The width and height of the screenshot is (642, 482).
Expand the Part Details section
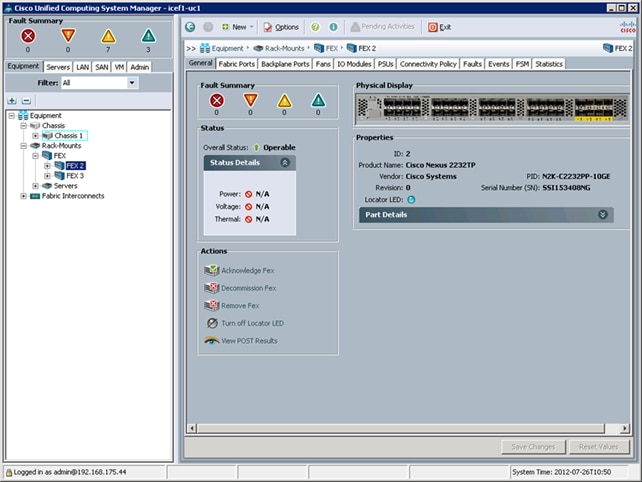[x=602, y=215]
